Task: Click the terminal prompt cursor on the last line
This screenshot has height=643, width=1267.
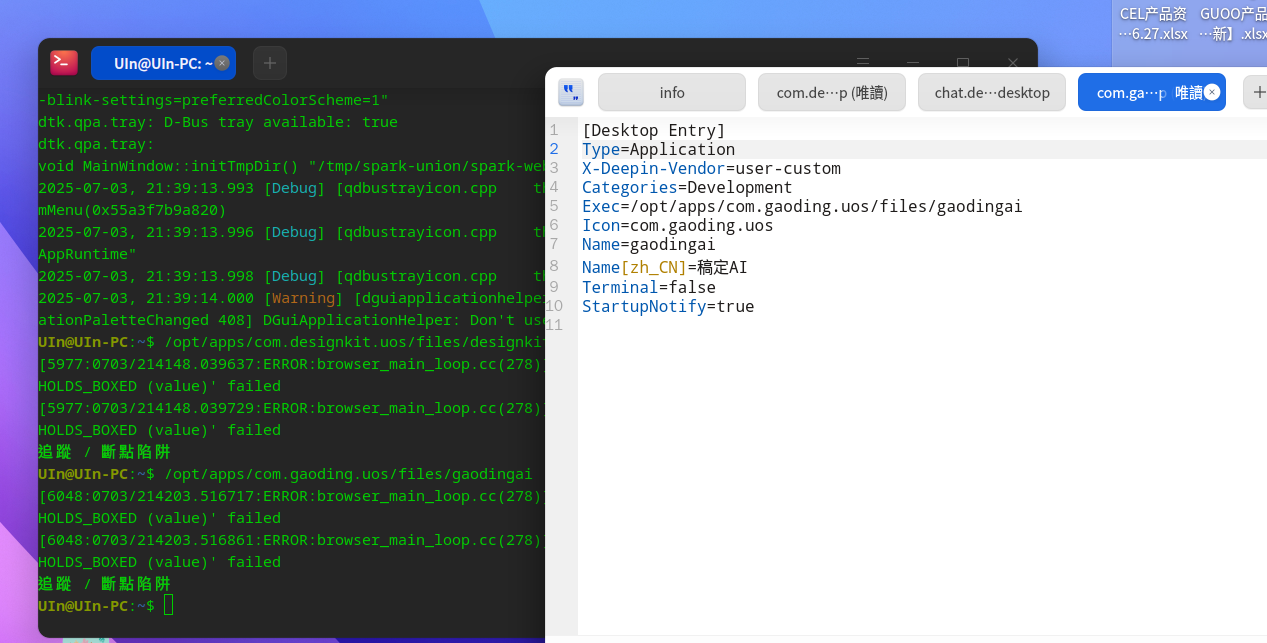Action: [x=169, y=605]
